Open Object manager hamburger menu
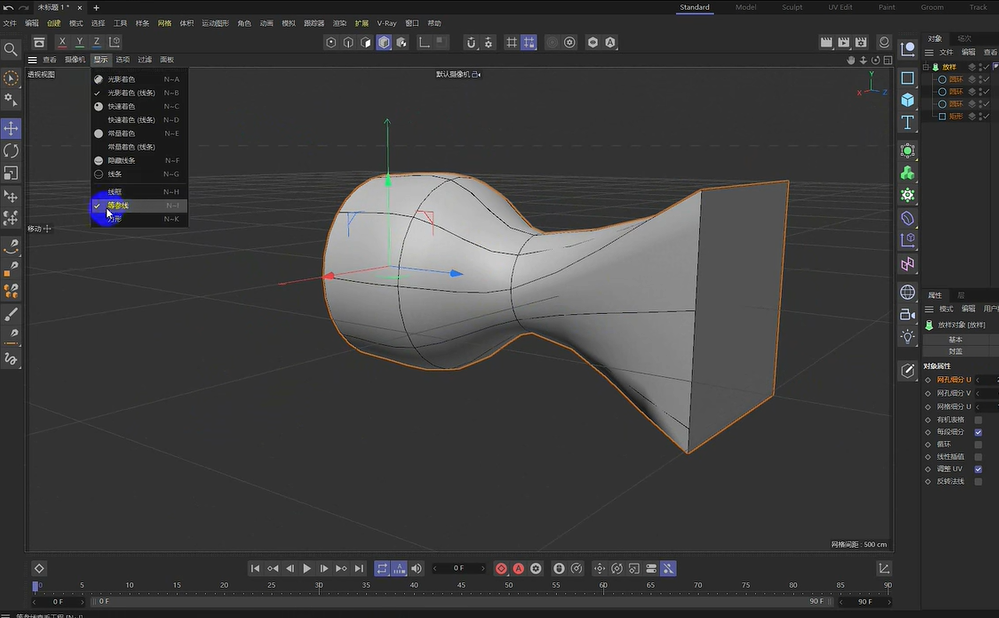999x618 pixels. coord(929,52)
